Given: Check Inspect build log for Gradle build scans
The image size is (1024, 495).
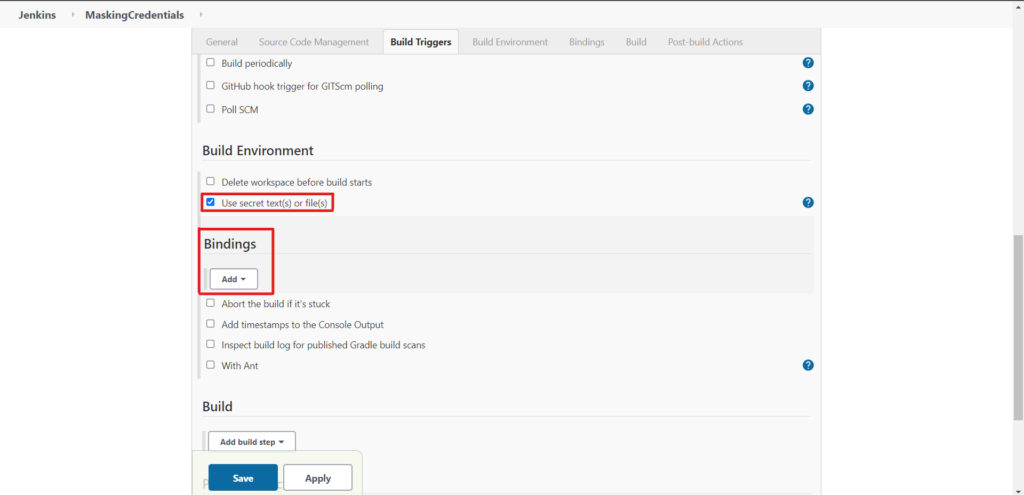Looking at the screenshot, I should (x=210, y=344).
